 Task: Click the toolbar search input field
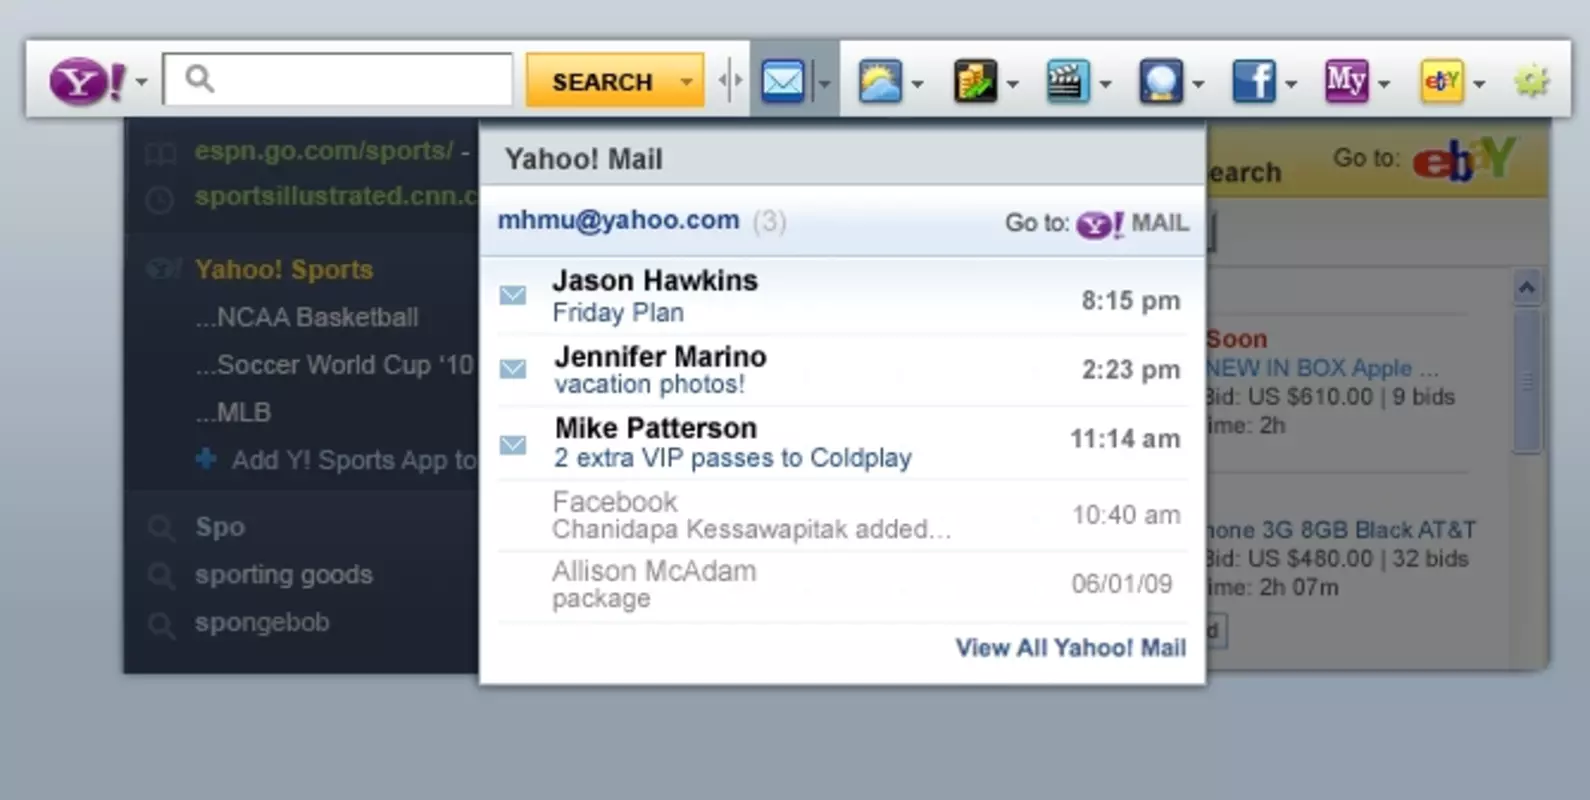[x=338, y=79]
